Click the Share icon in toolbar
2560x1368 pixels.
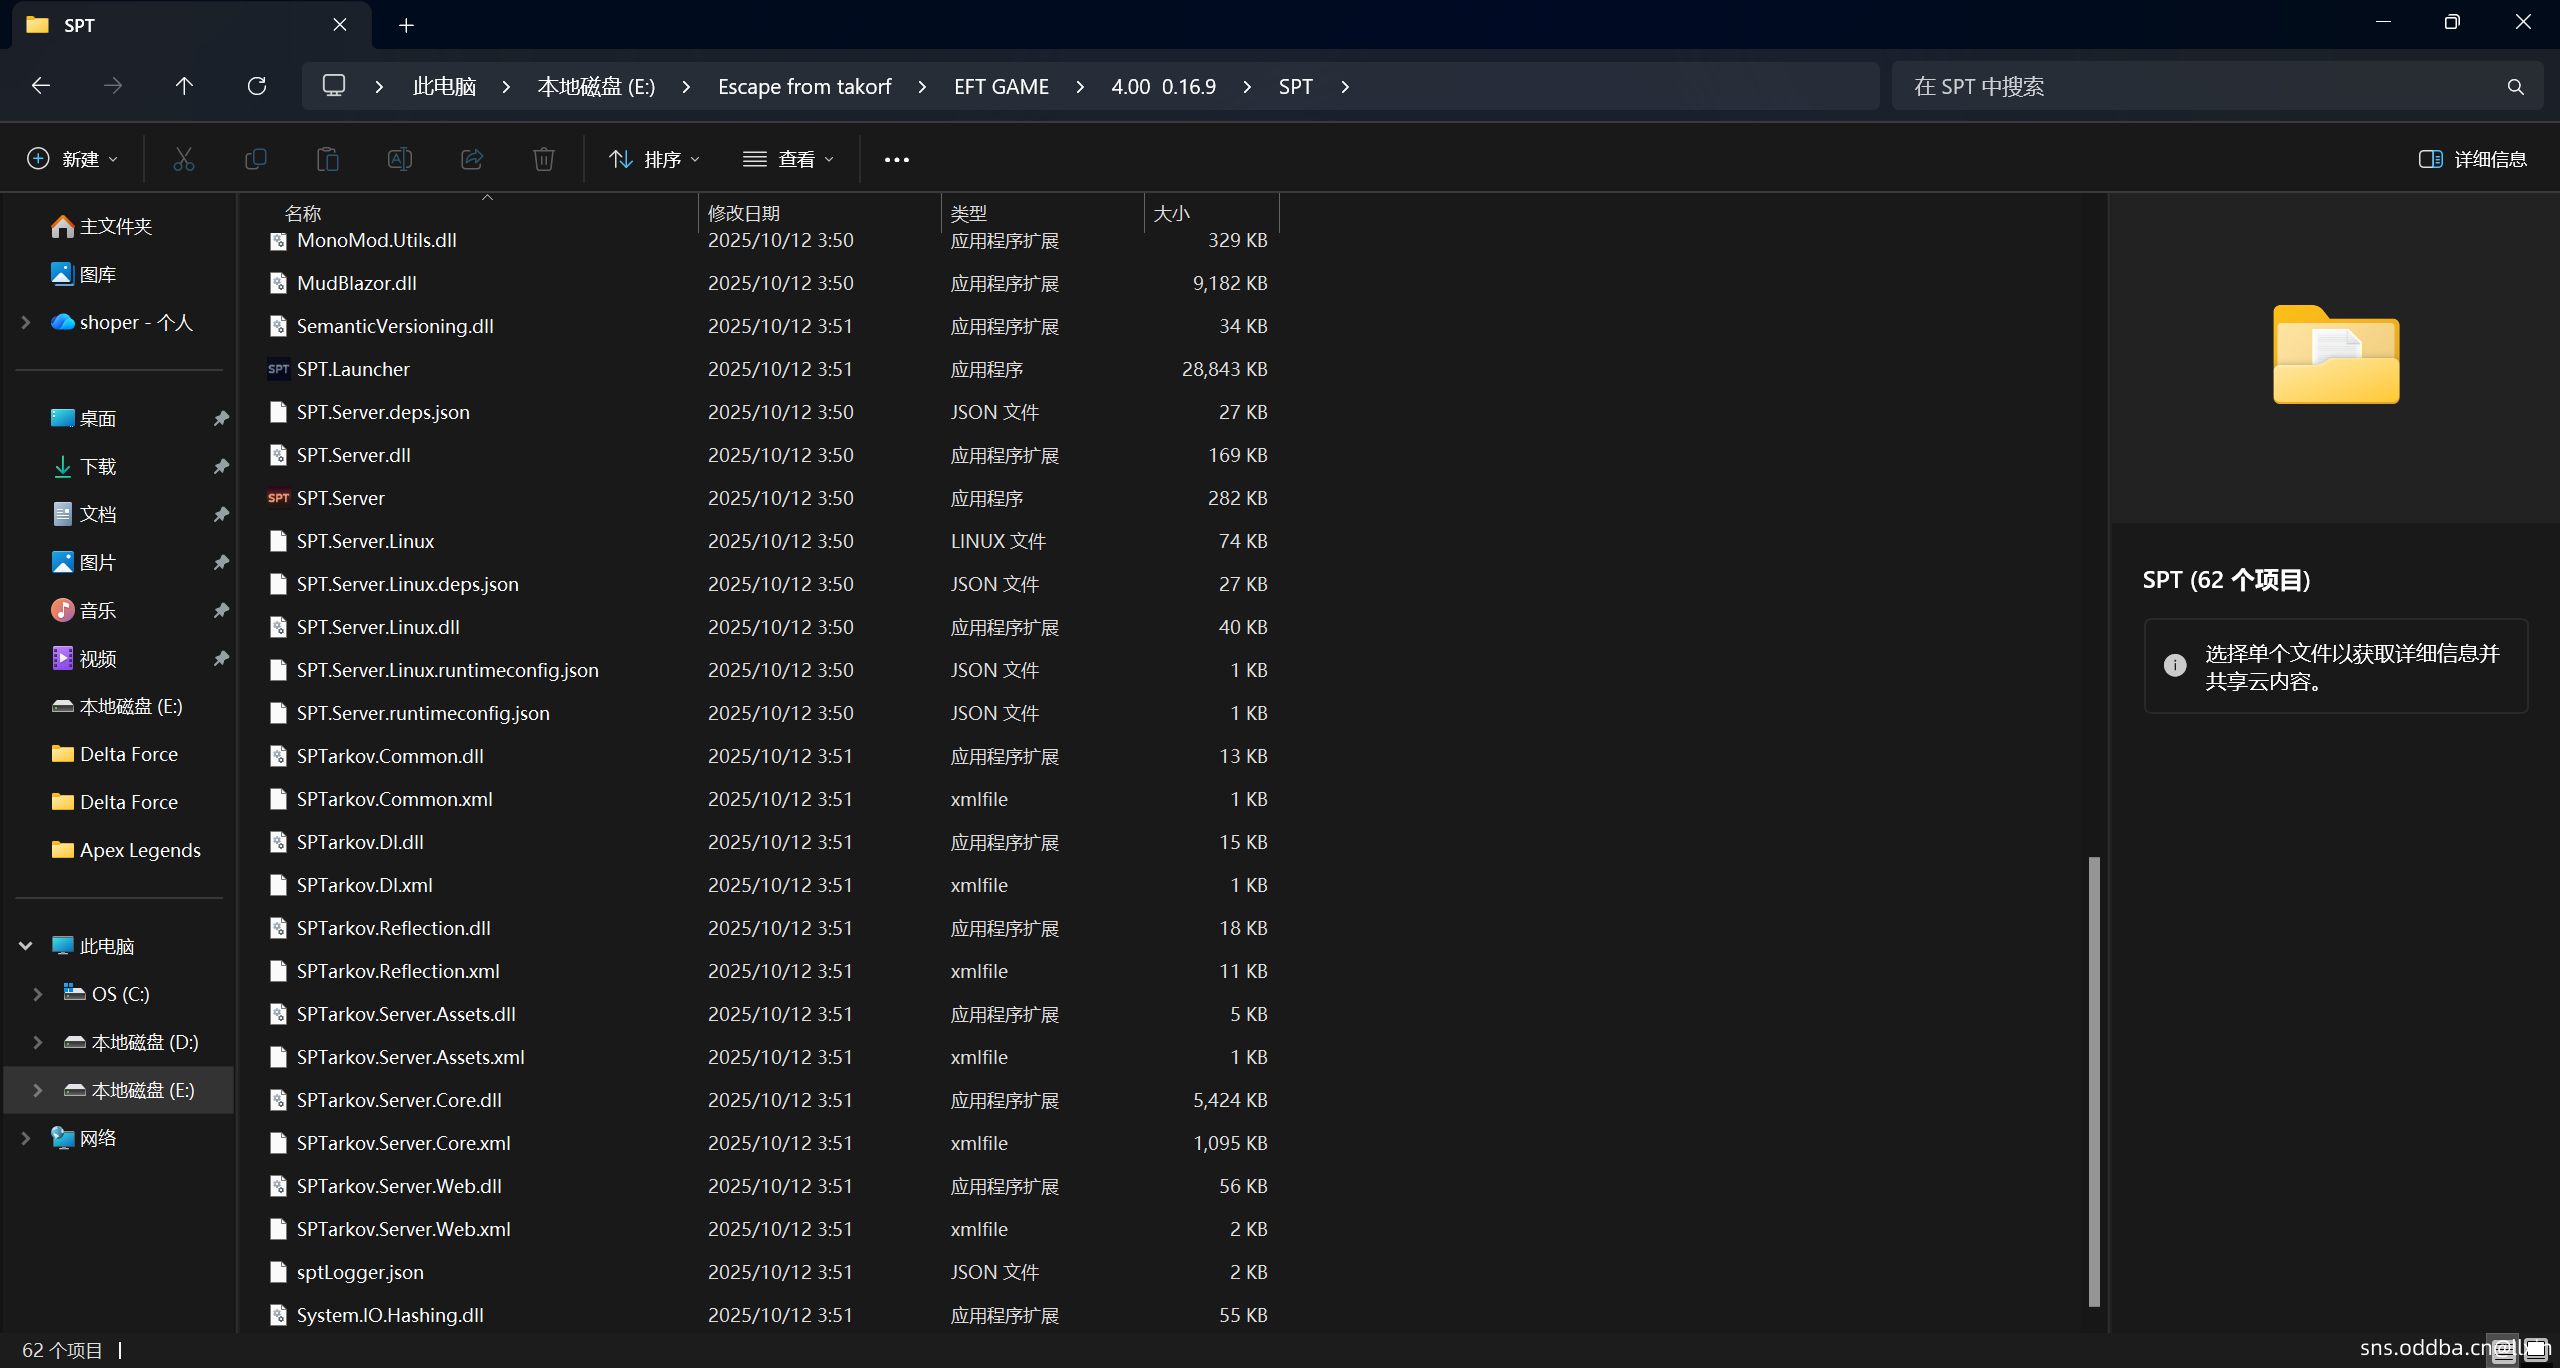471,159
